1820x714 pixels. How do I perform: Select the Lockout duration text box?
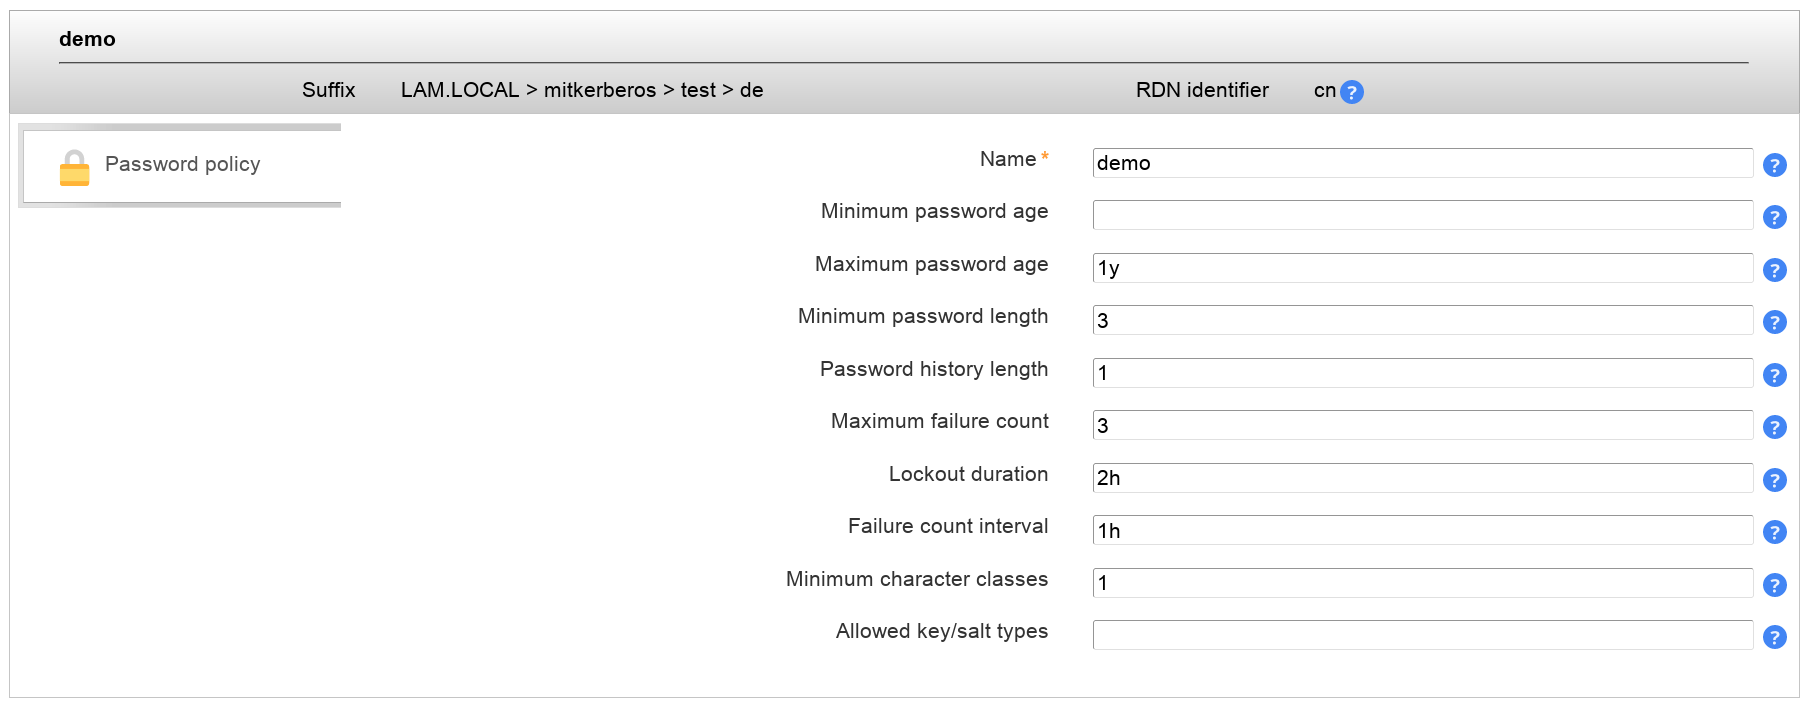pos(1421,478)
